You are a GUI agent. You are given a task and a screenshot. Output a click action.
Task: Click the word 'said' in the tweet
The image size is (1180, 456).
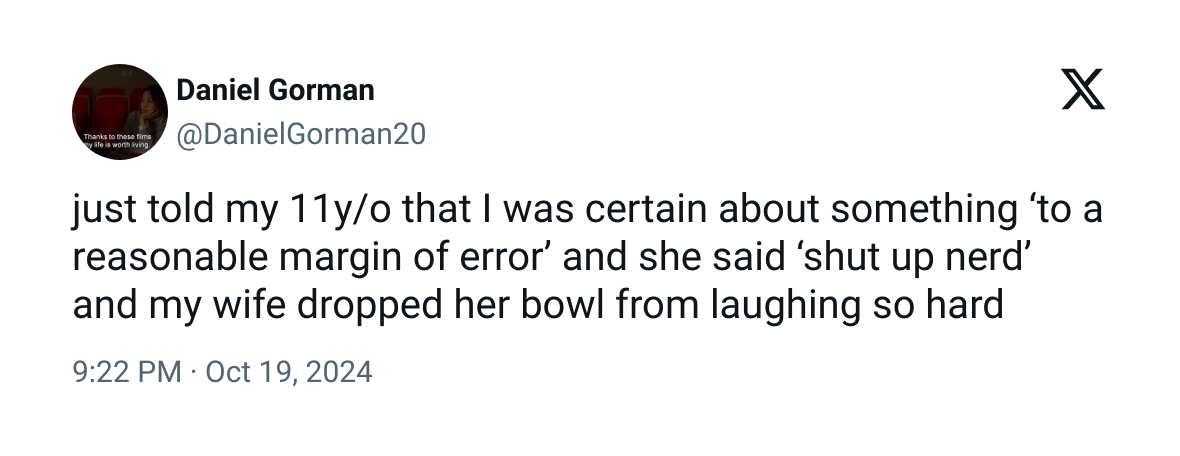(763, 258)
